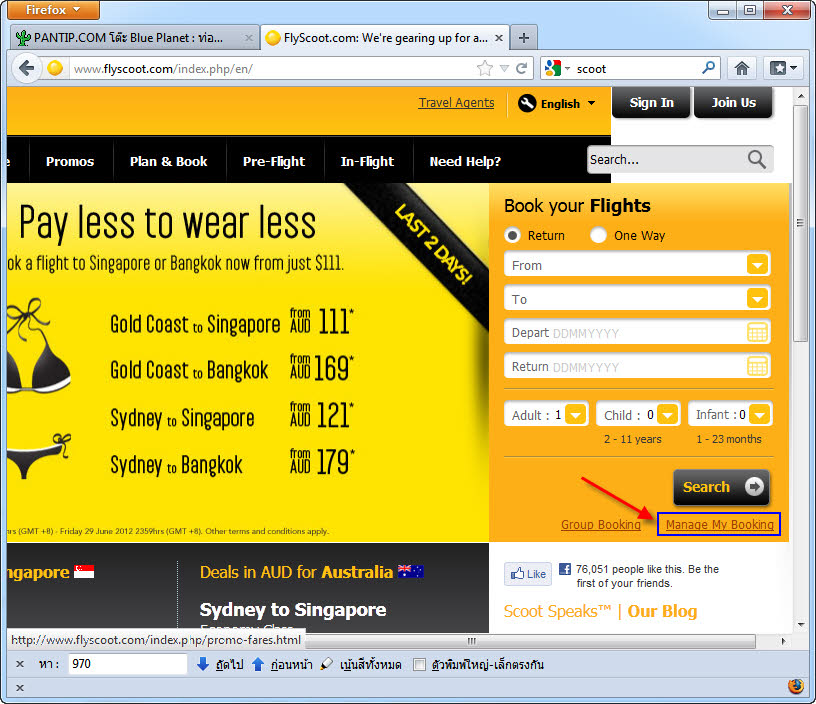Close the FlyScoot.com tab
816x704 pixels.
(499, 38)
